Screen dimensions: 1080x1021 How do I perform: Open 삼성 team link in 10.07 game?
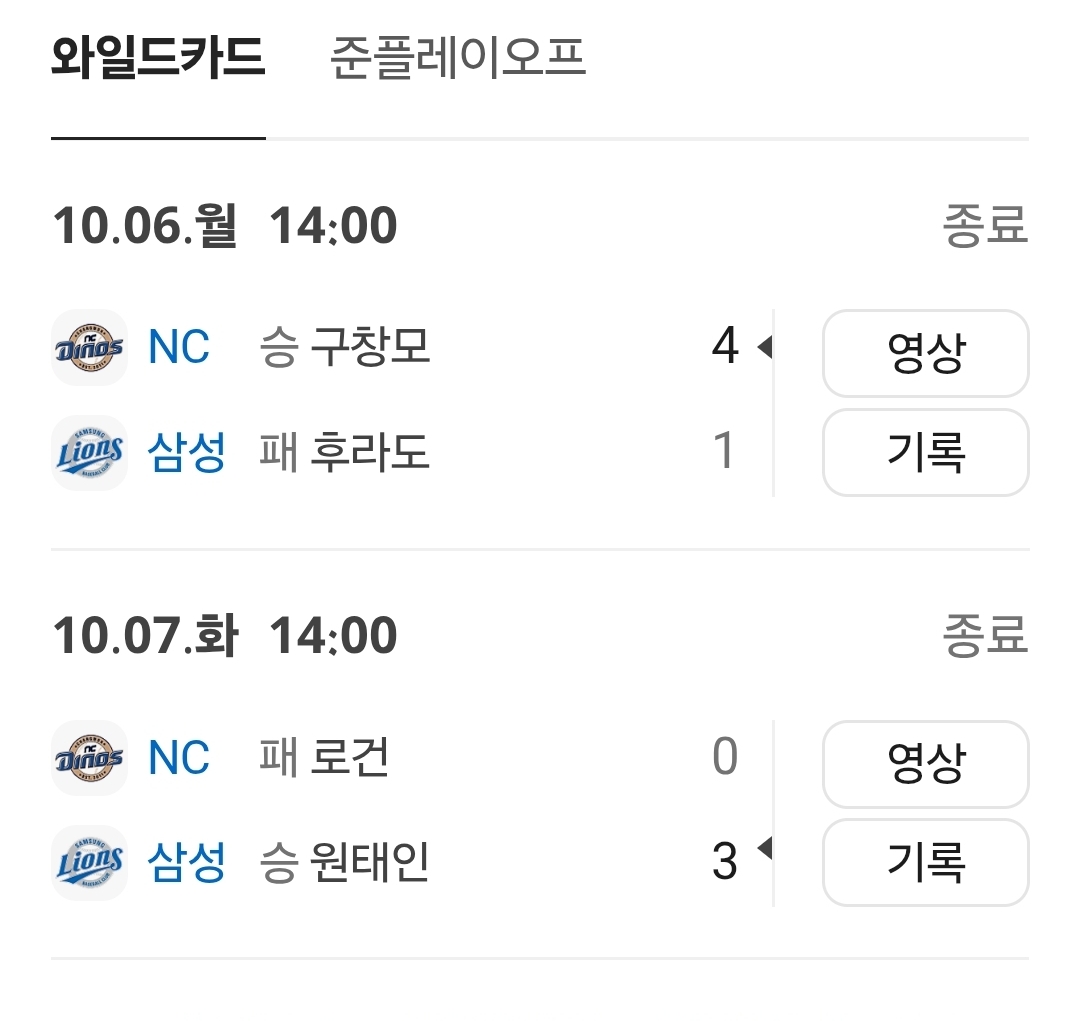point(187,862)
